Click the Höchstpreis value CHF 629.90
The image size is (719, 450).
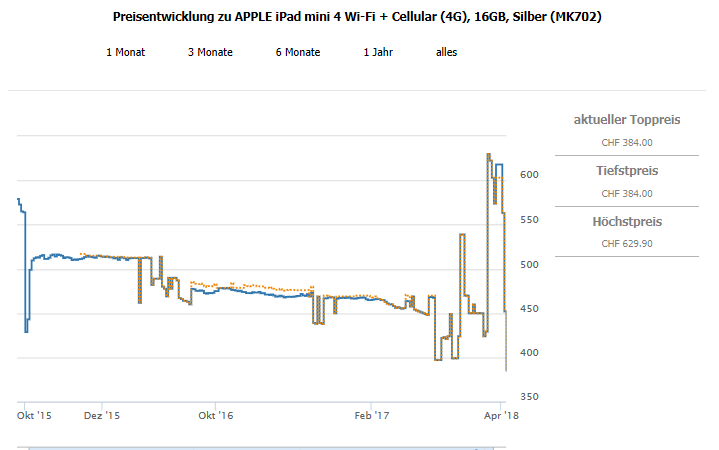[x=627, y=243]
